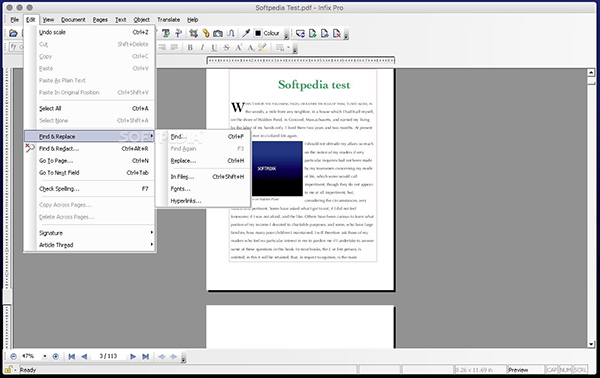600x378 pixels.
Task: Click extract page icon with blue arrow
Action: coord(325,34)
